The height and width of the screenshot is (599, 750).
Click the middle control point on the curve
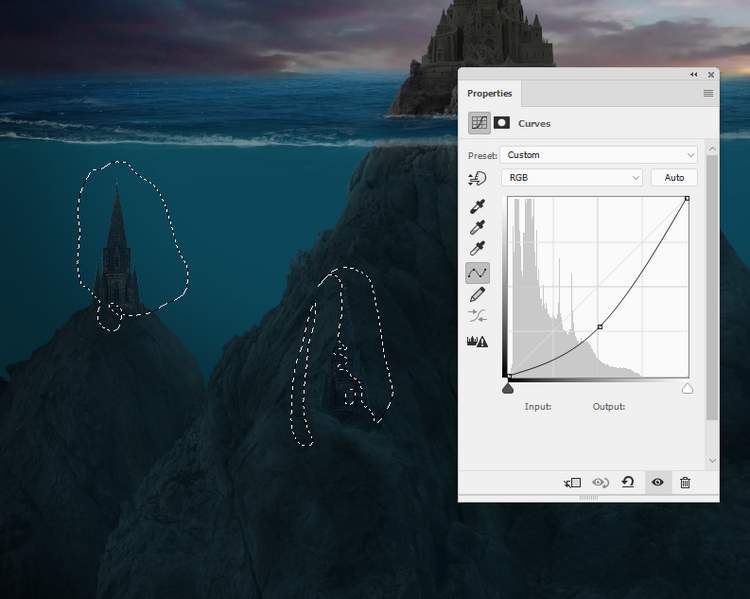[599, 327]
